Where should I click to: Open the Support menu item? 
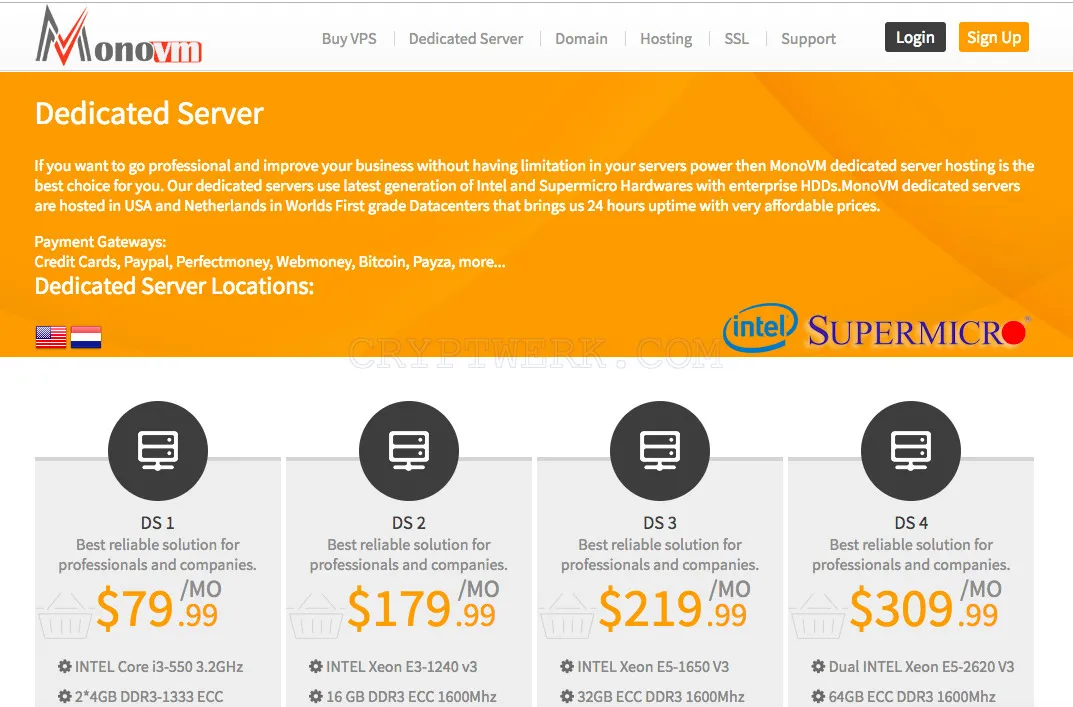pos(808,39)
